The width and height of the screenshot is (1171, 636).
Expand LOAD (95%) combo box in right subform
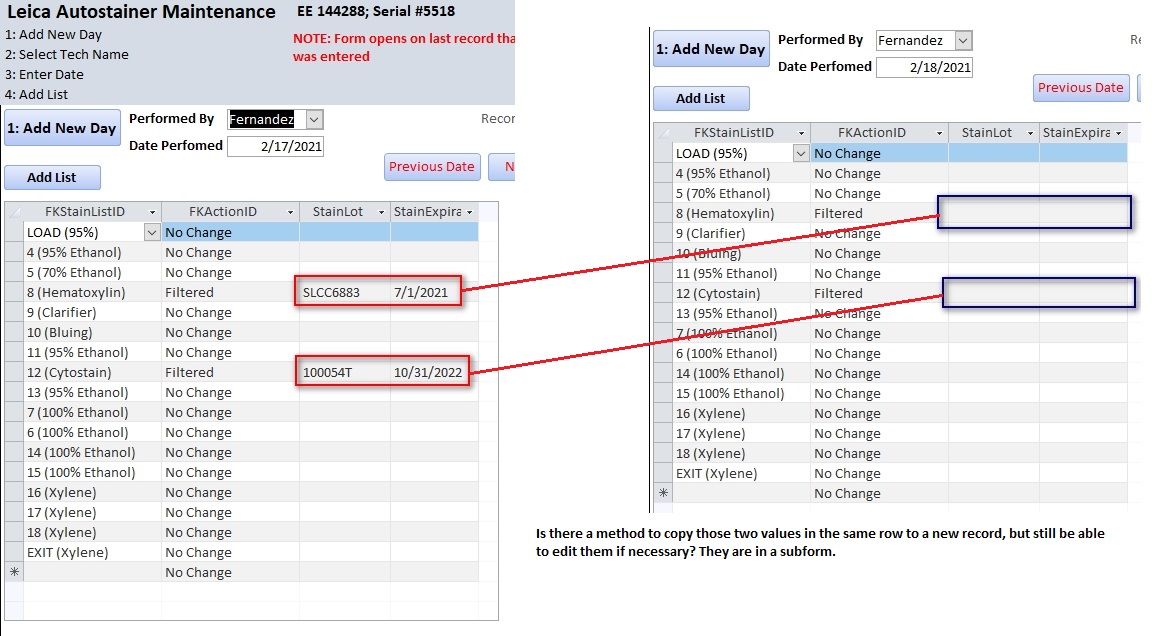[801, 154]
